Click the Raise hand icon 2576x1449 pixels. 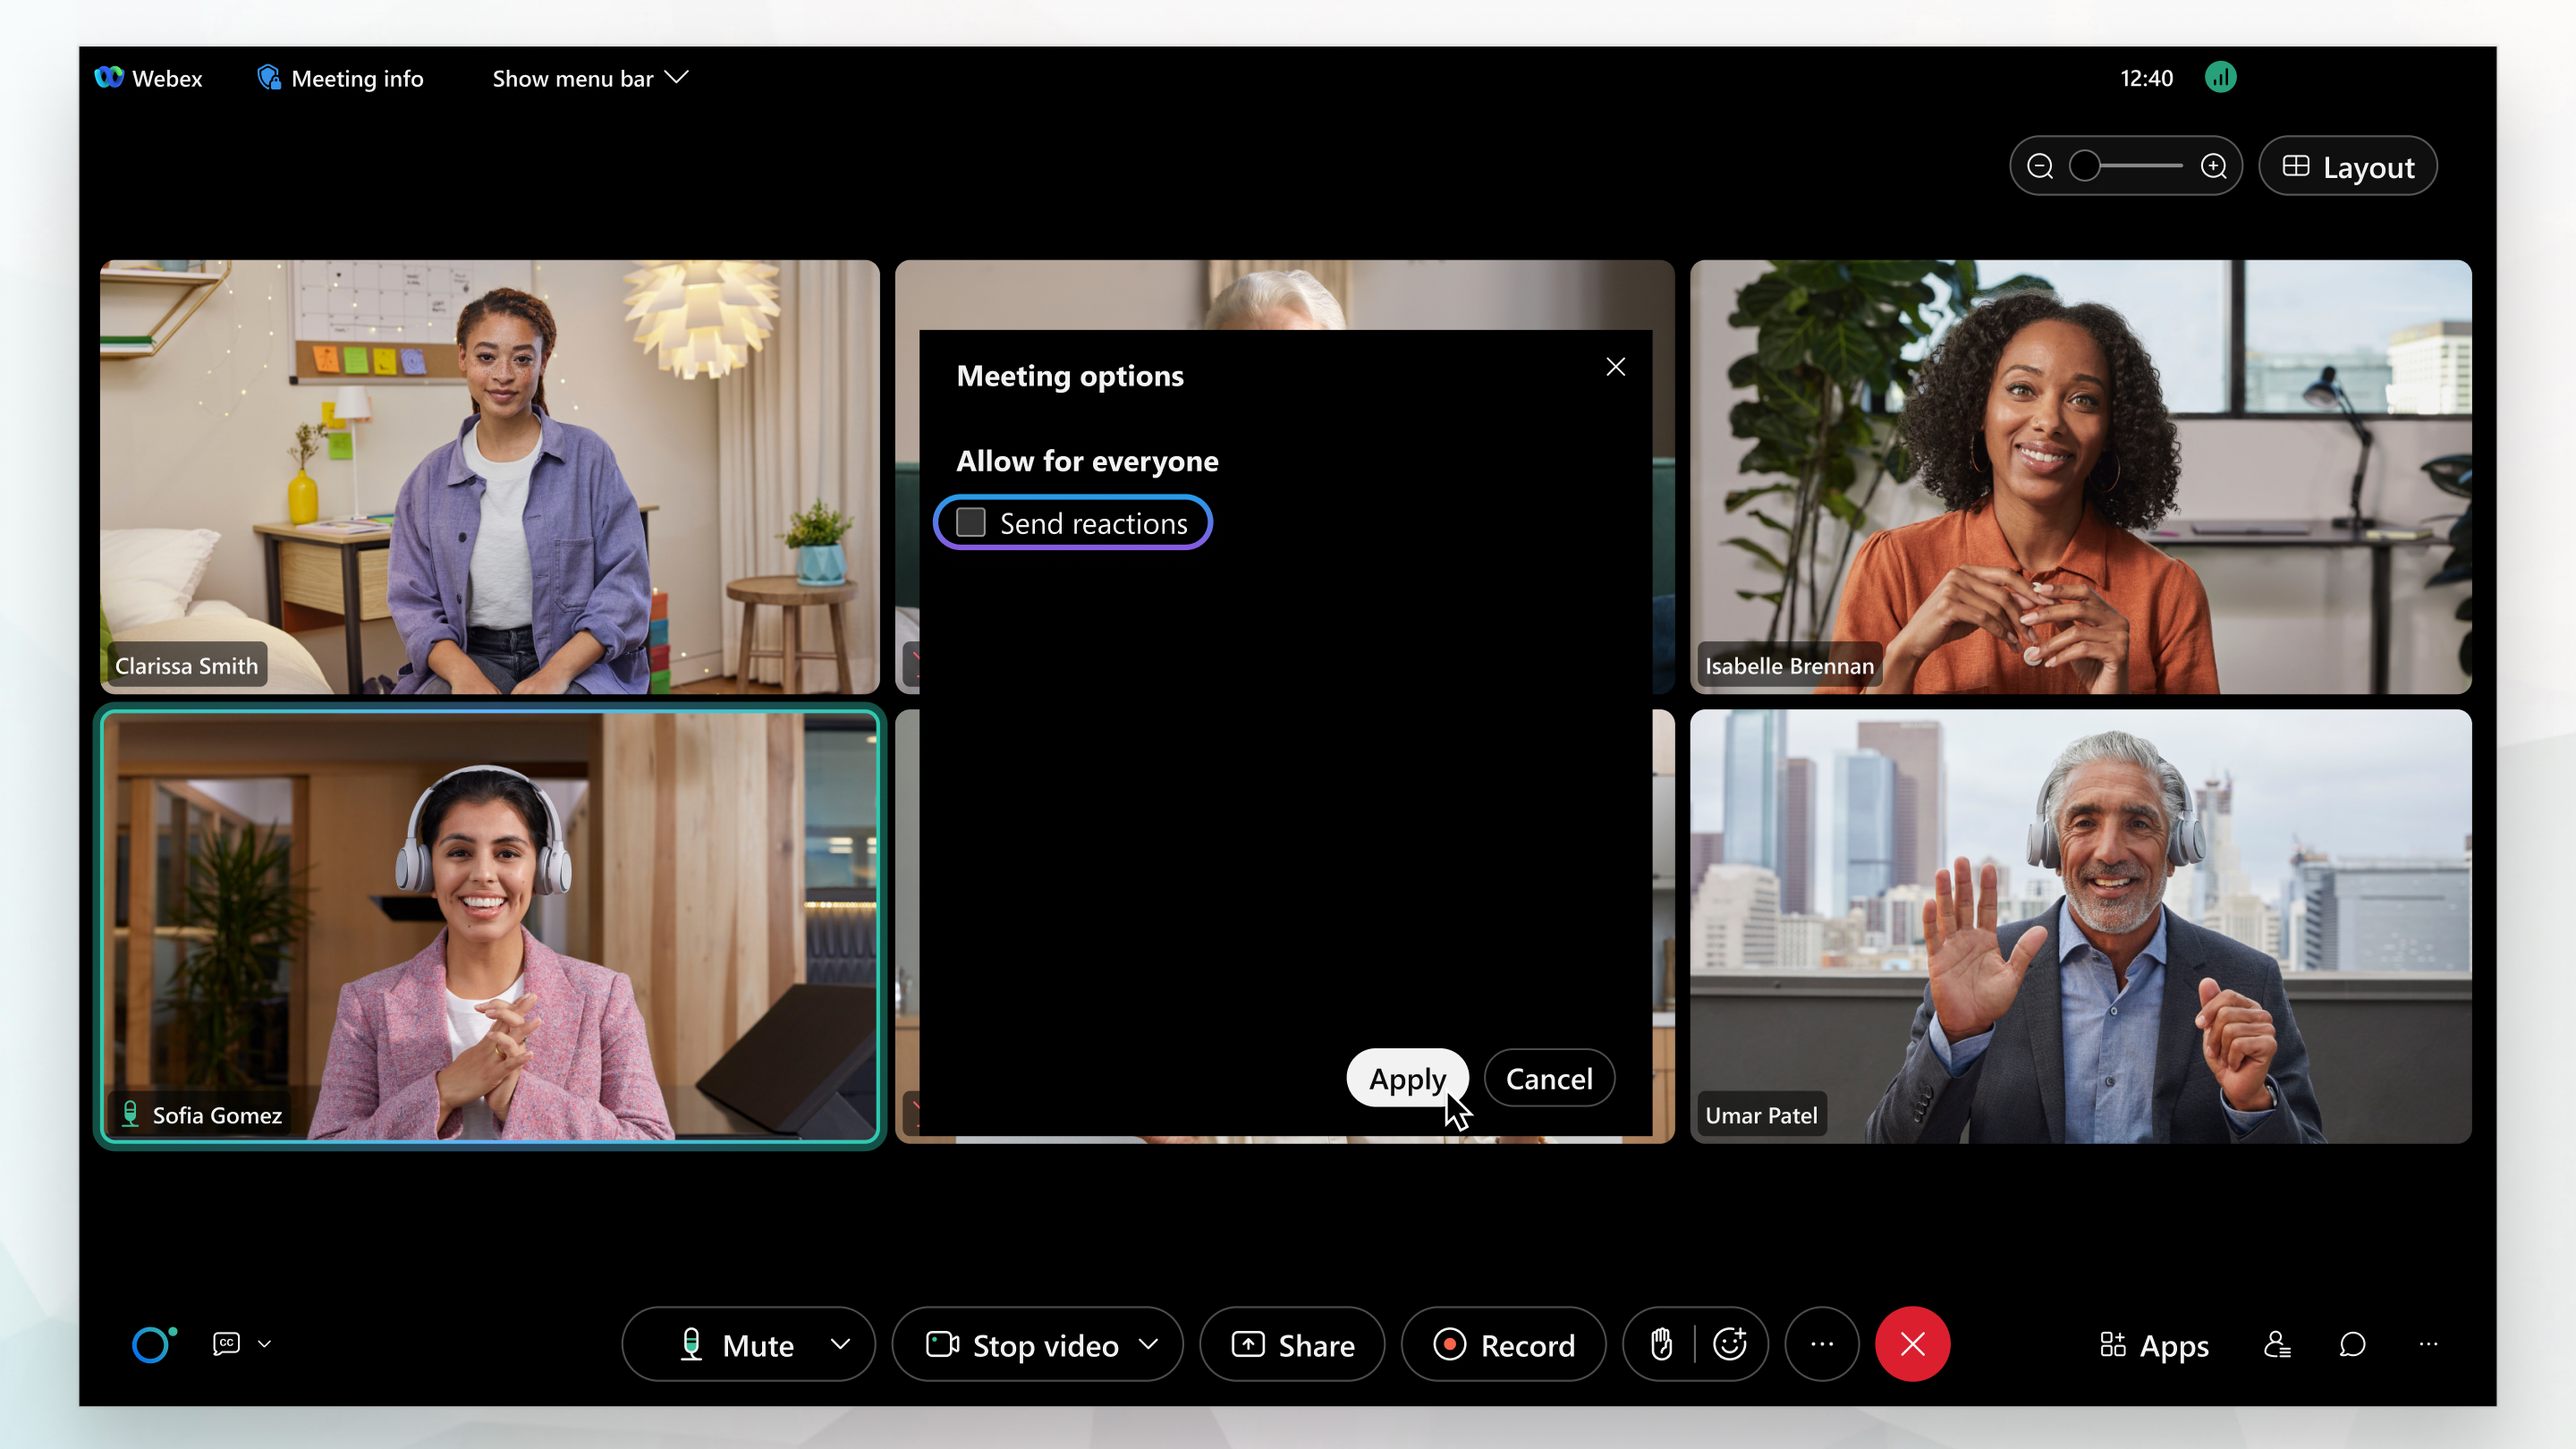[x=1659, y=1344]
